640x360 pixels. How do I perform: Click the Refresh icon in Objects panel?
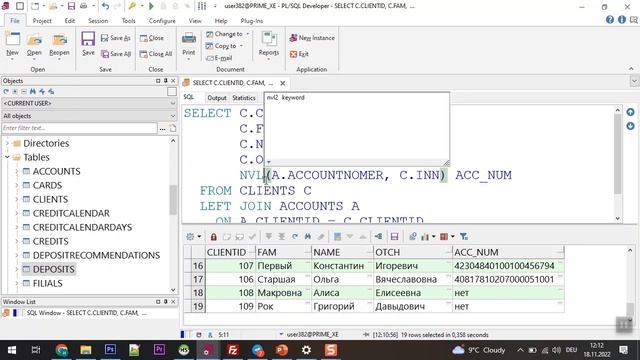tap(6, 91)
